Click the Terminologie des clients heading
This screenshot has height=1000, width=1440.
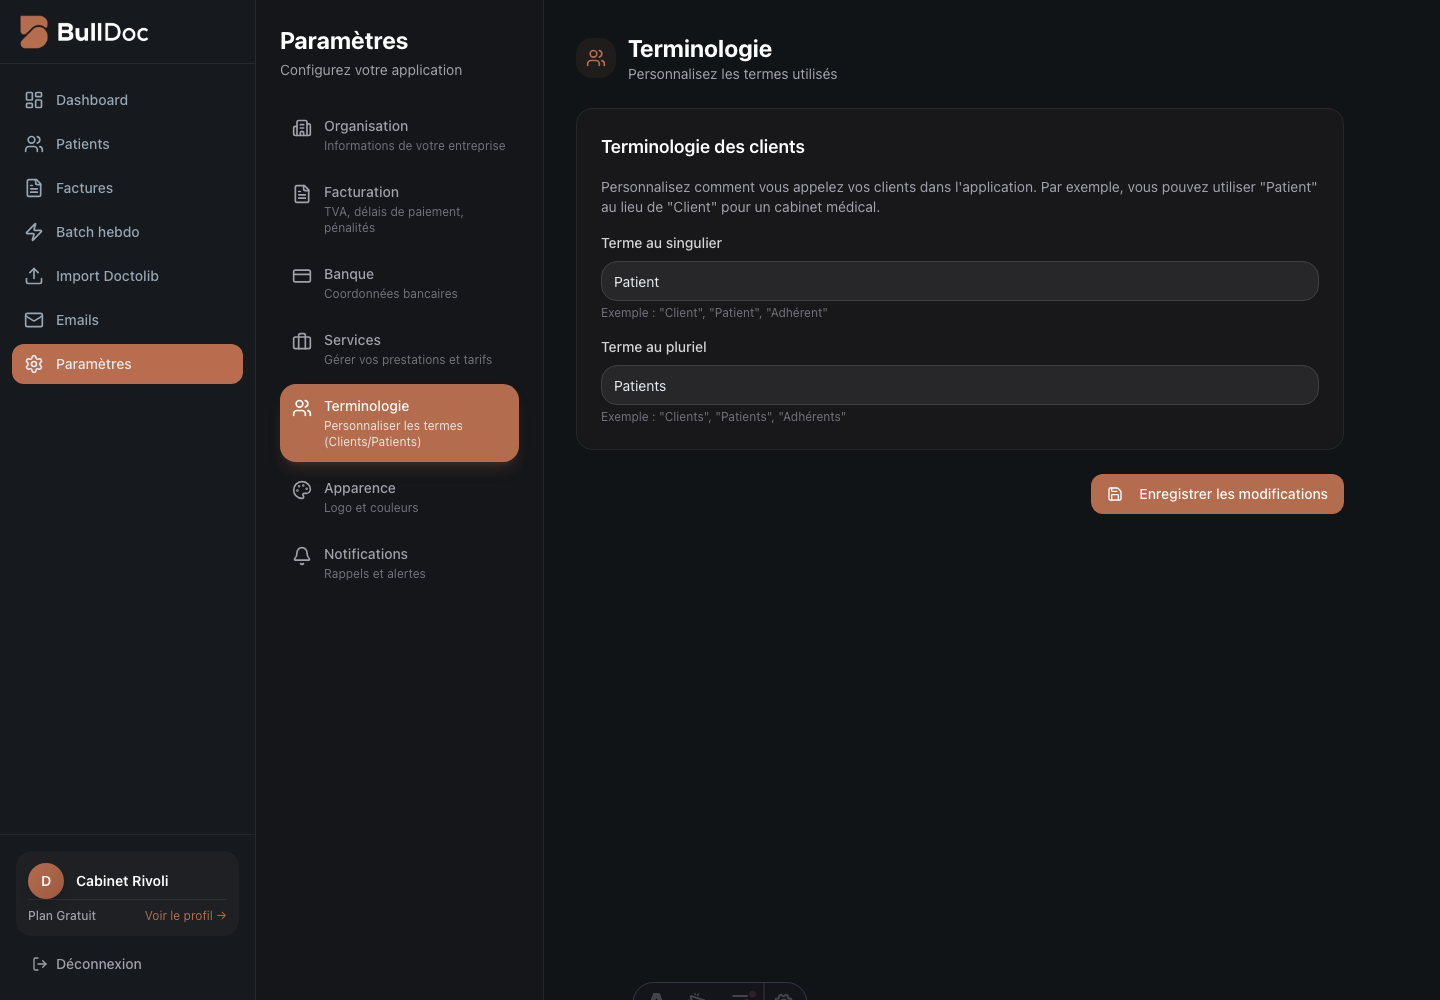point(703,147)
